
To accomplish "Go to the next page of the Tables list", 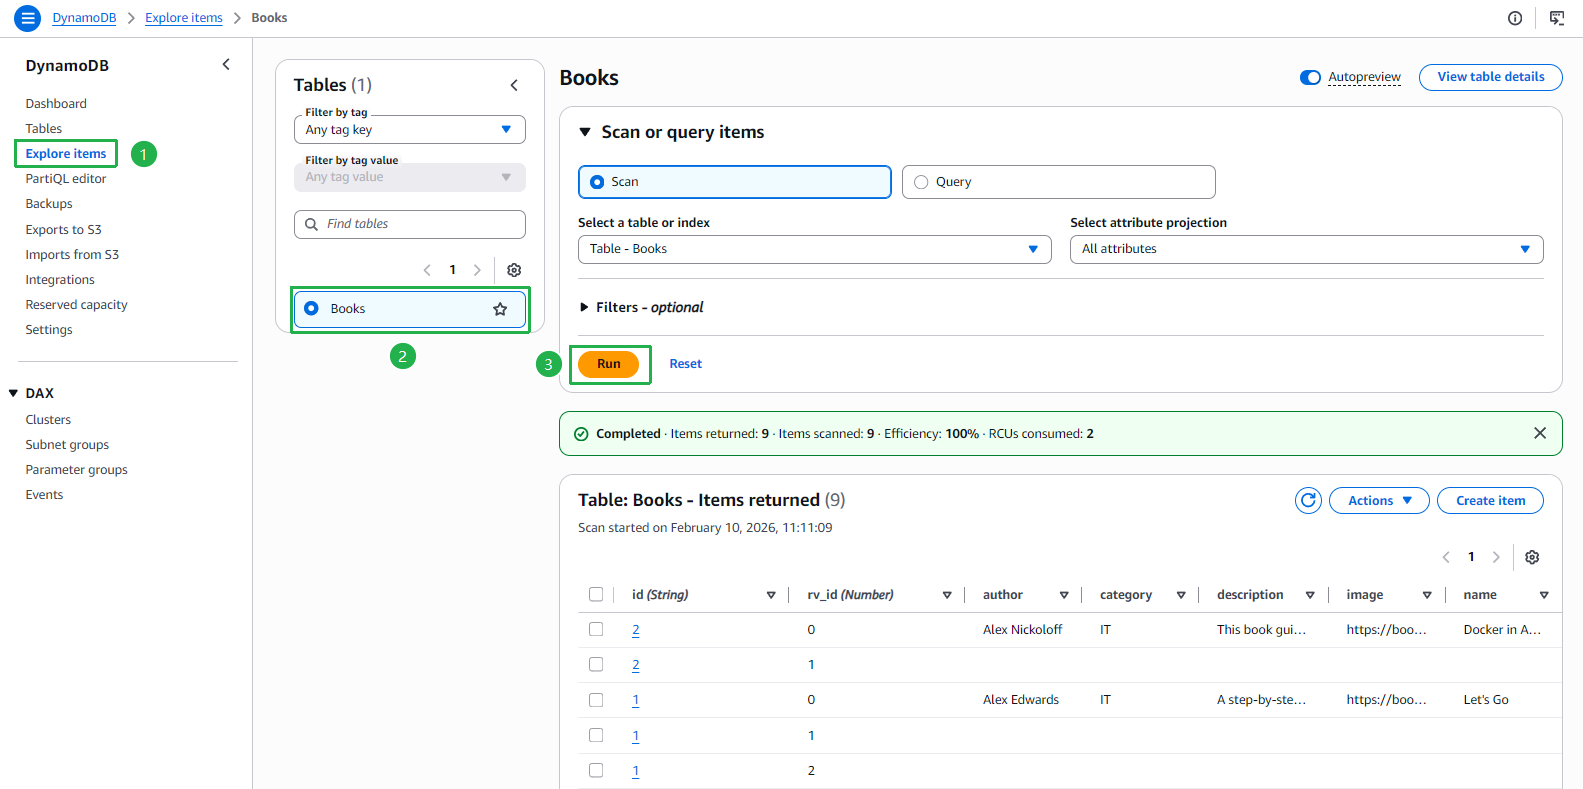I will (x=477, y=270).
